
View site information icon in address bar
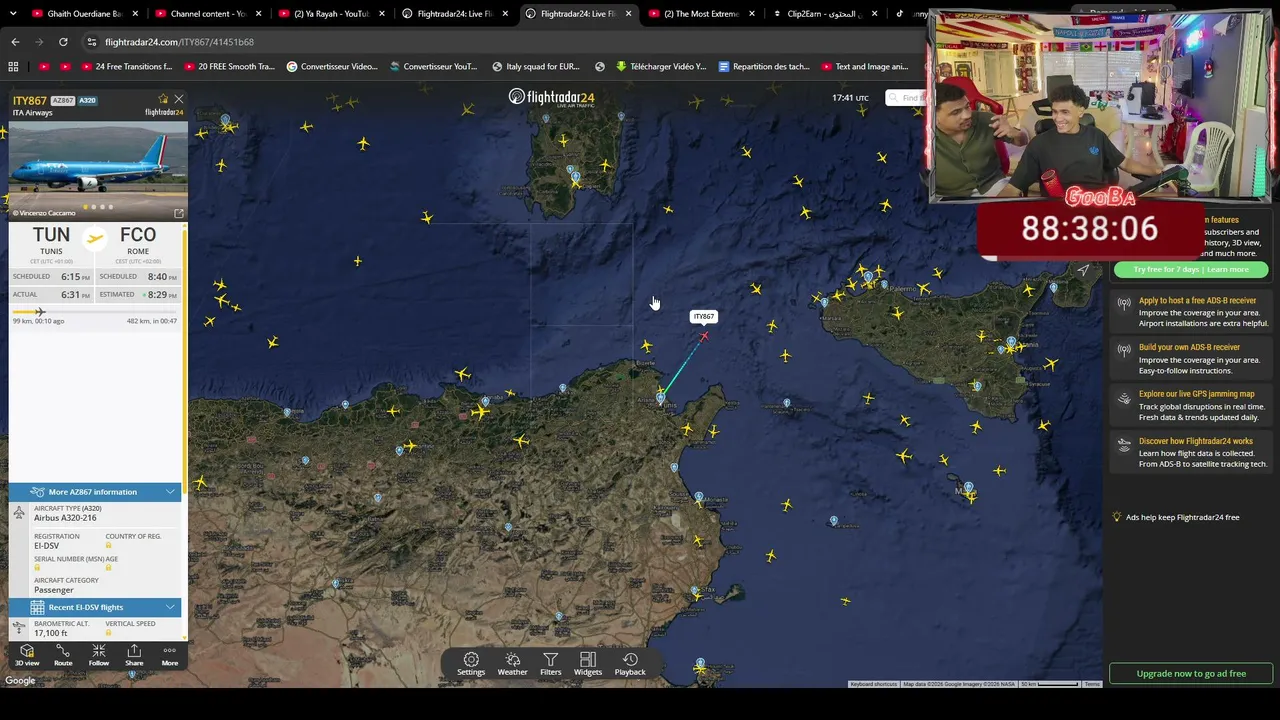click(x=92, y=42)
